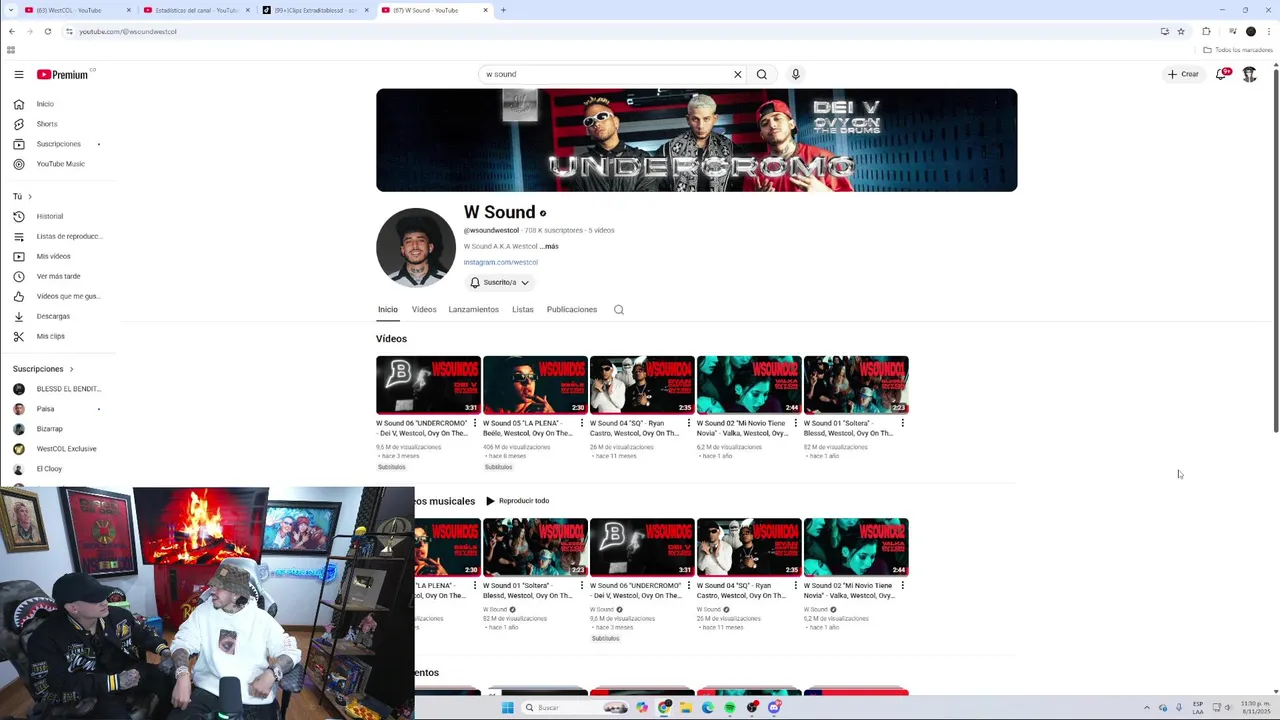Screen dimensions: 1280x720
Task: Go to Inicio in the sidebar
Action: pyautogui.click(x=45, y=104)
